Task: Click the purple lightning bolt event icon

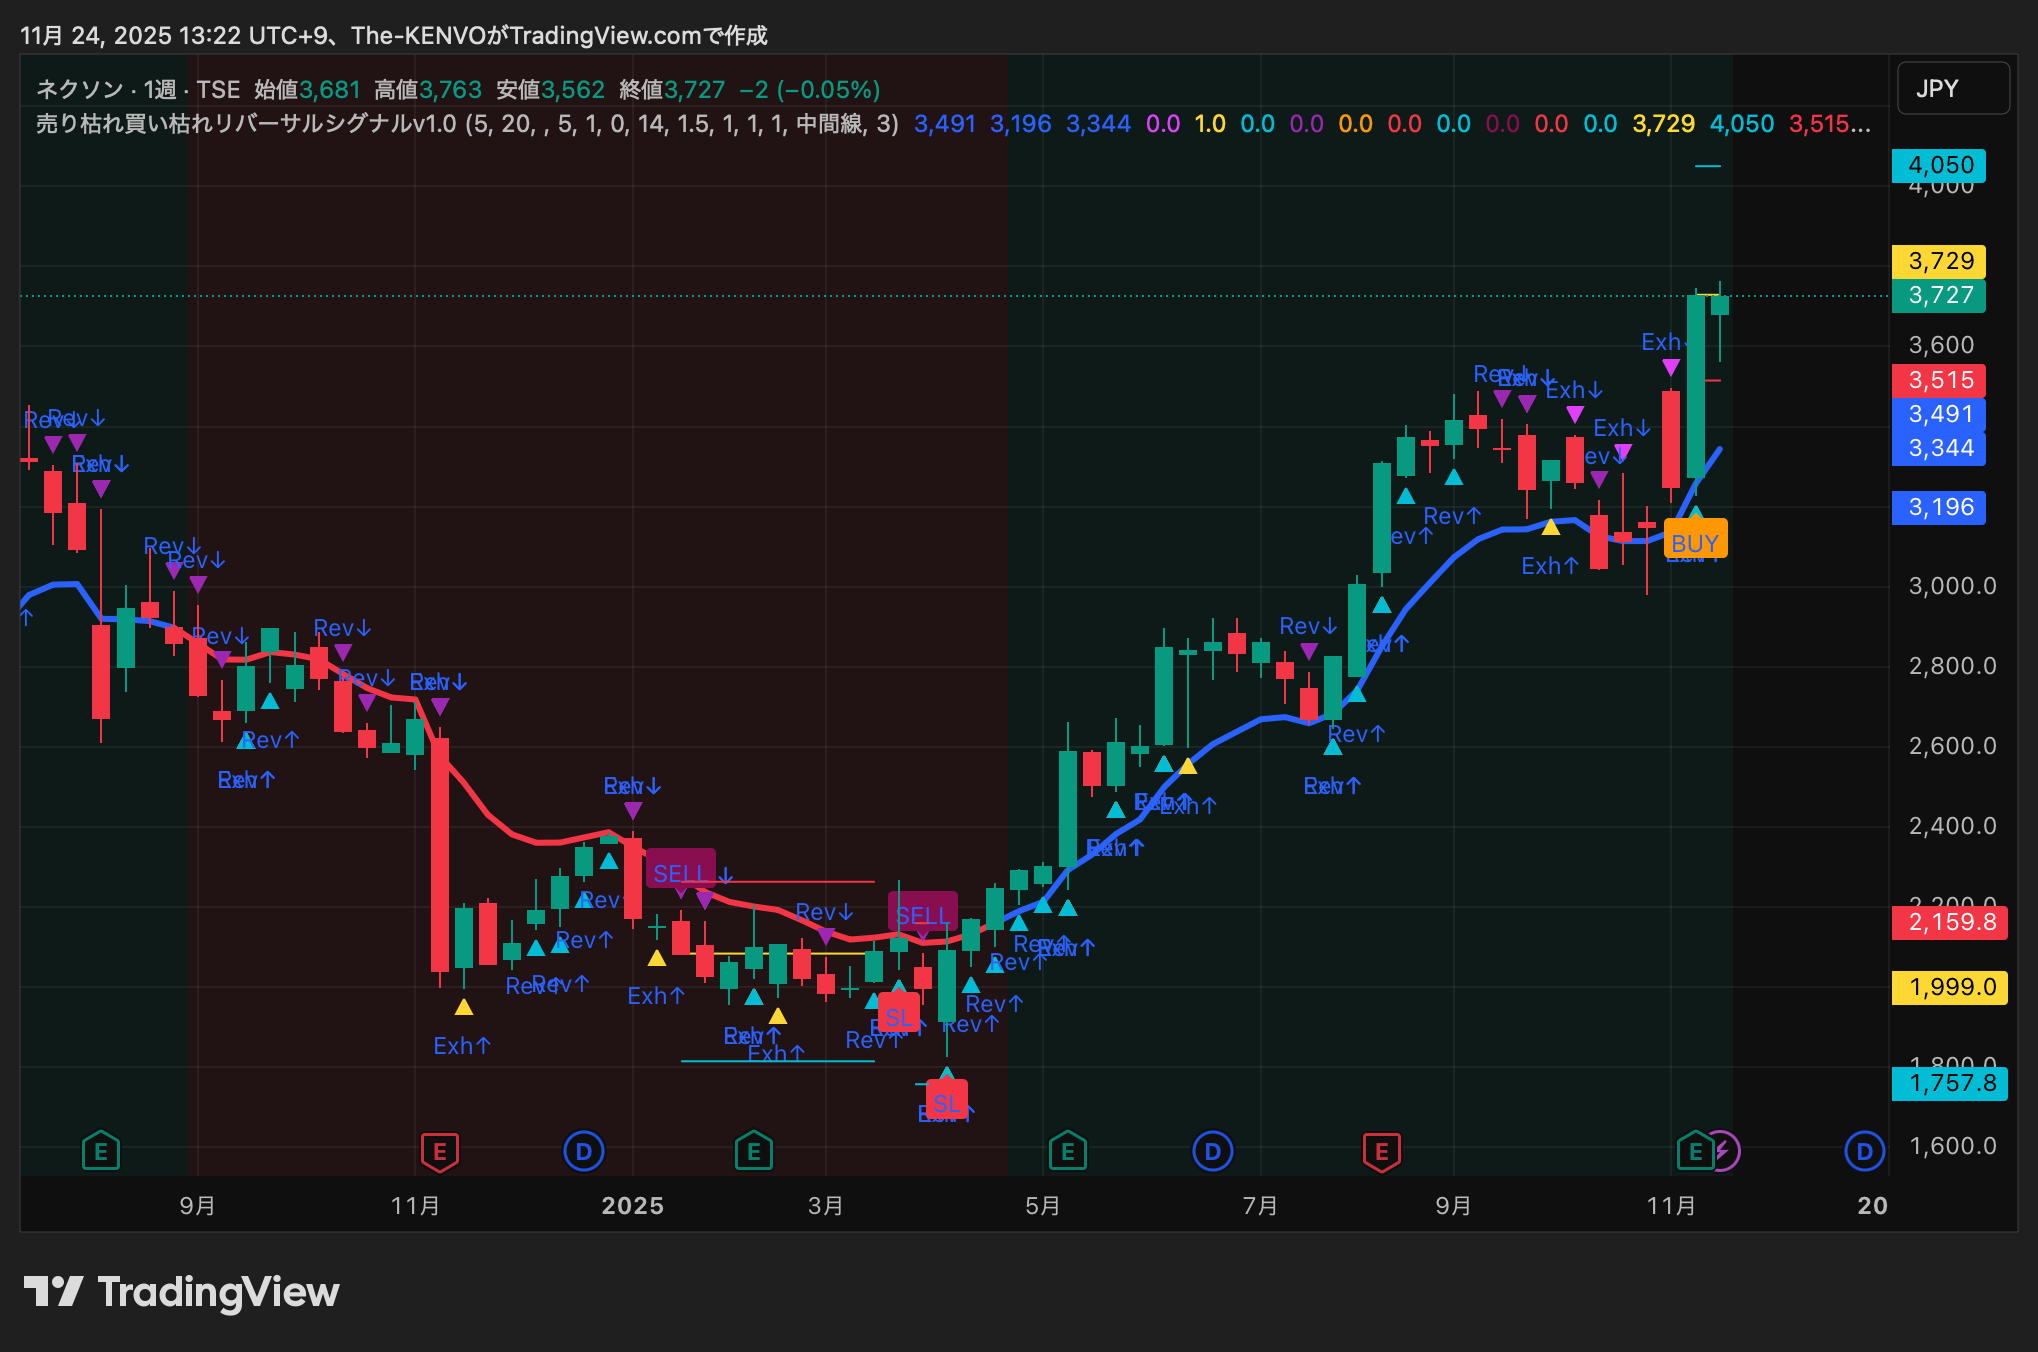Action: point(1724,1150)
